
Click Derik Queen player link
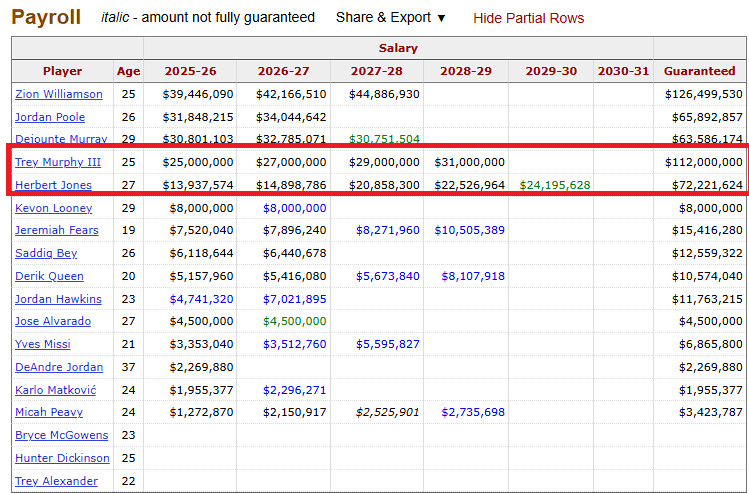49,276
